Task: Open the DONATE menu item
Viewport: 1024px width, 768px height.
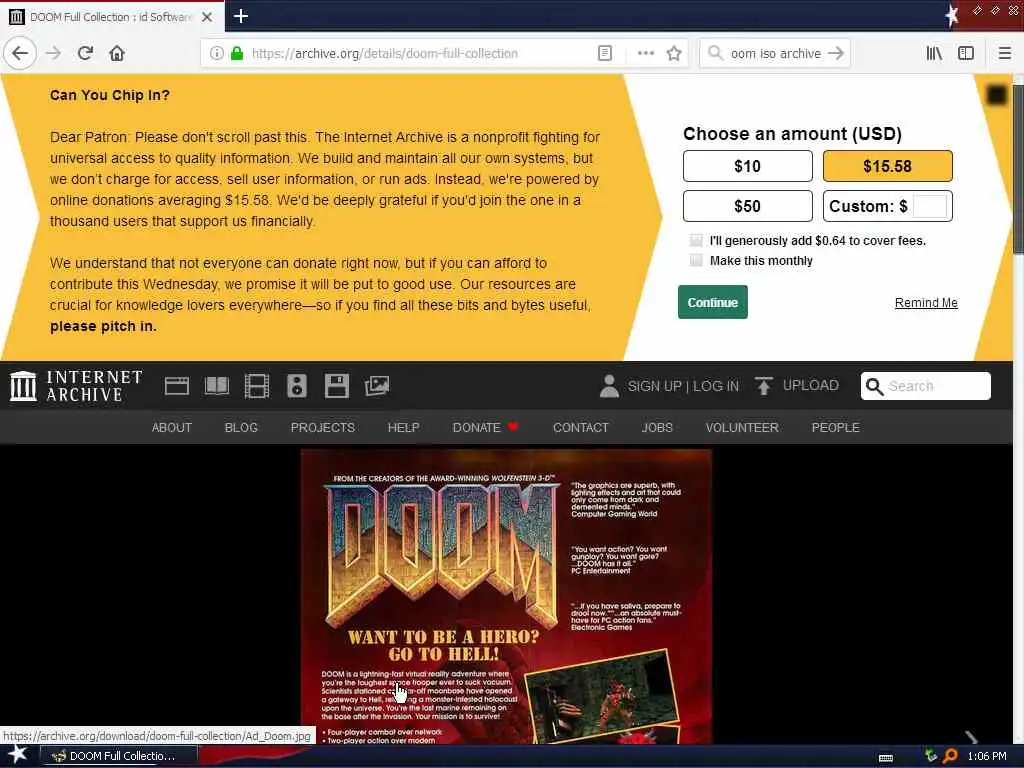Action: coord(485,428)
